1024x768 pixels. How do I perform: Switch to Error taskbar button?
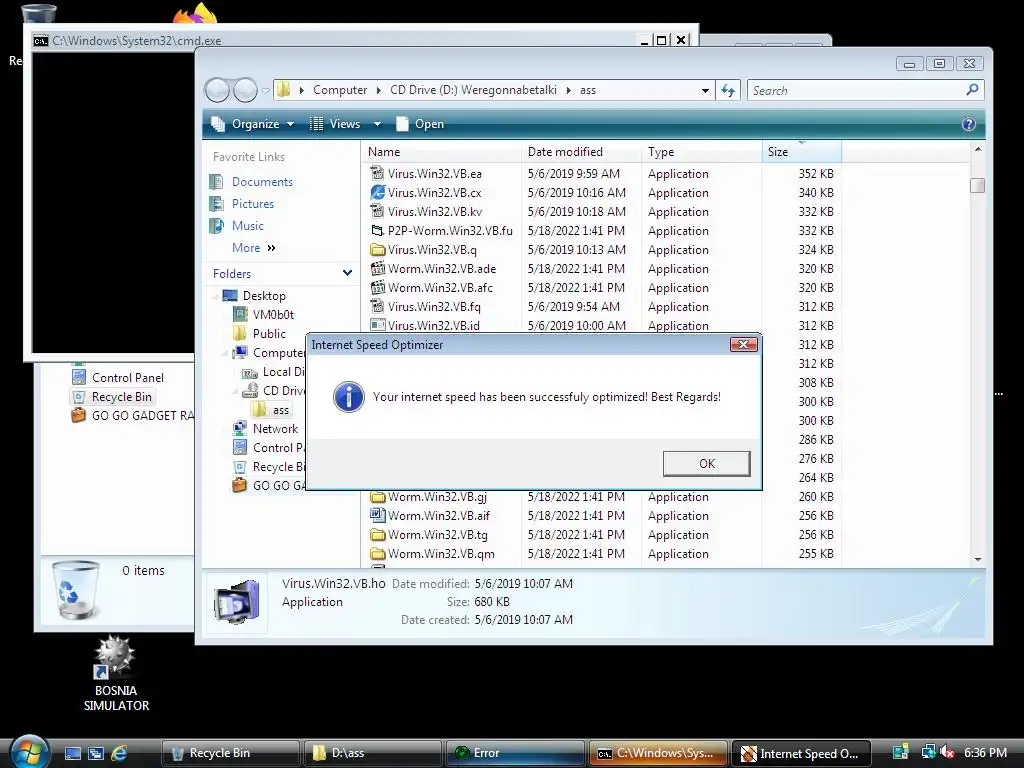(515, 753)
